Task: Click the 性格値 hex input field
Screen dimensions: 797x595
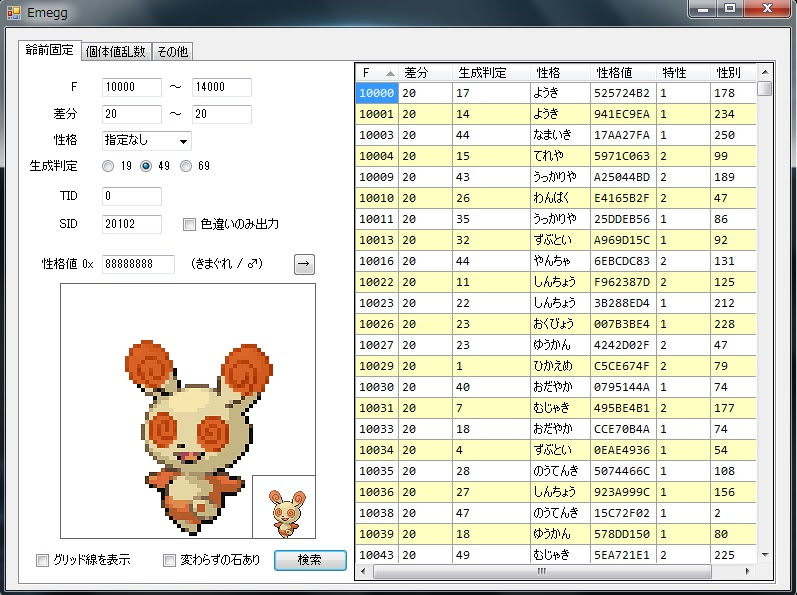Action: [x=138, y=264]
